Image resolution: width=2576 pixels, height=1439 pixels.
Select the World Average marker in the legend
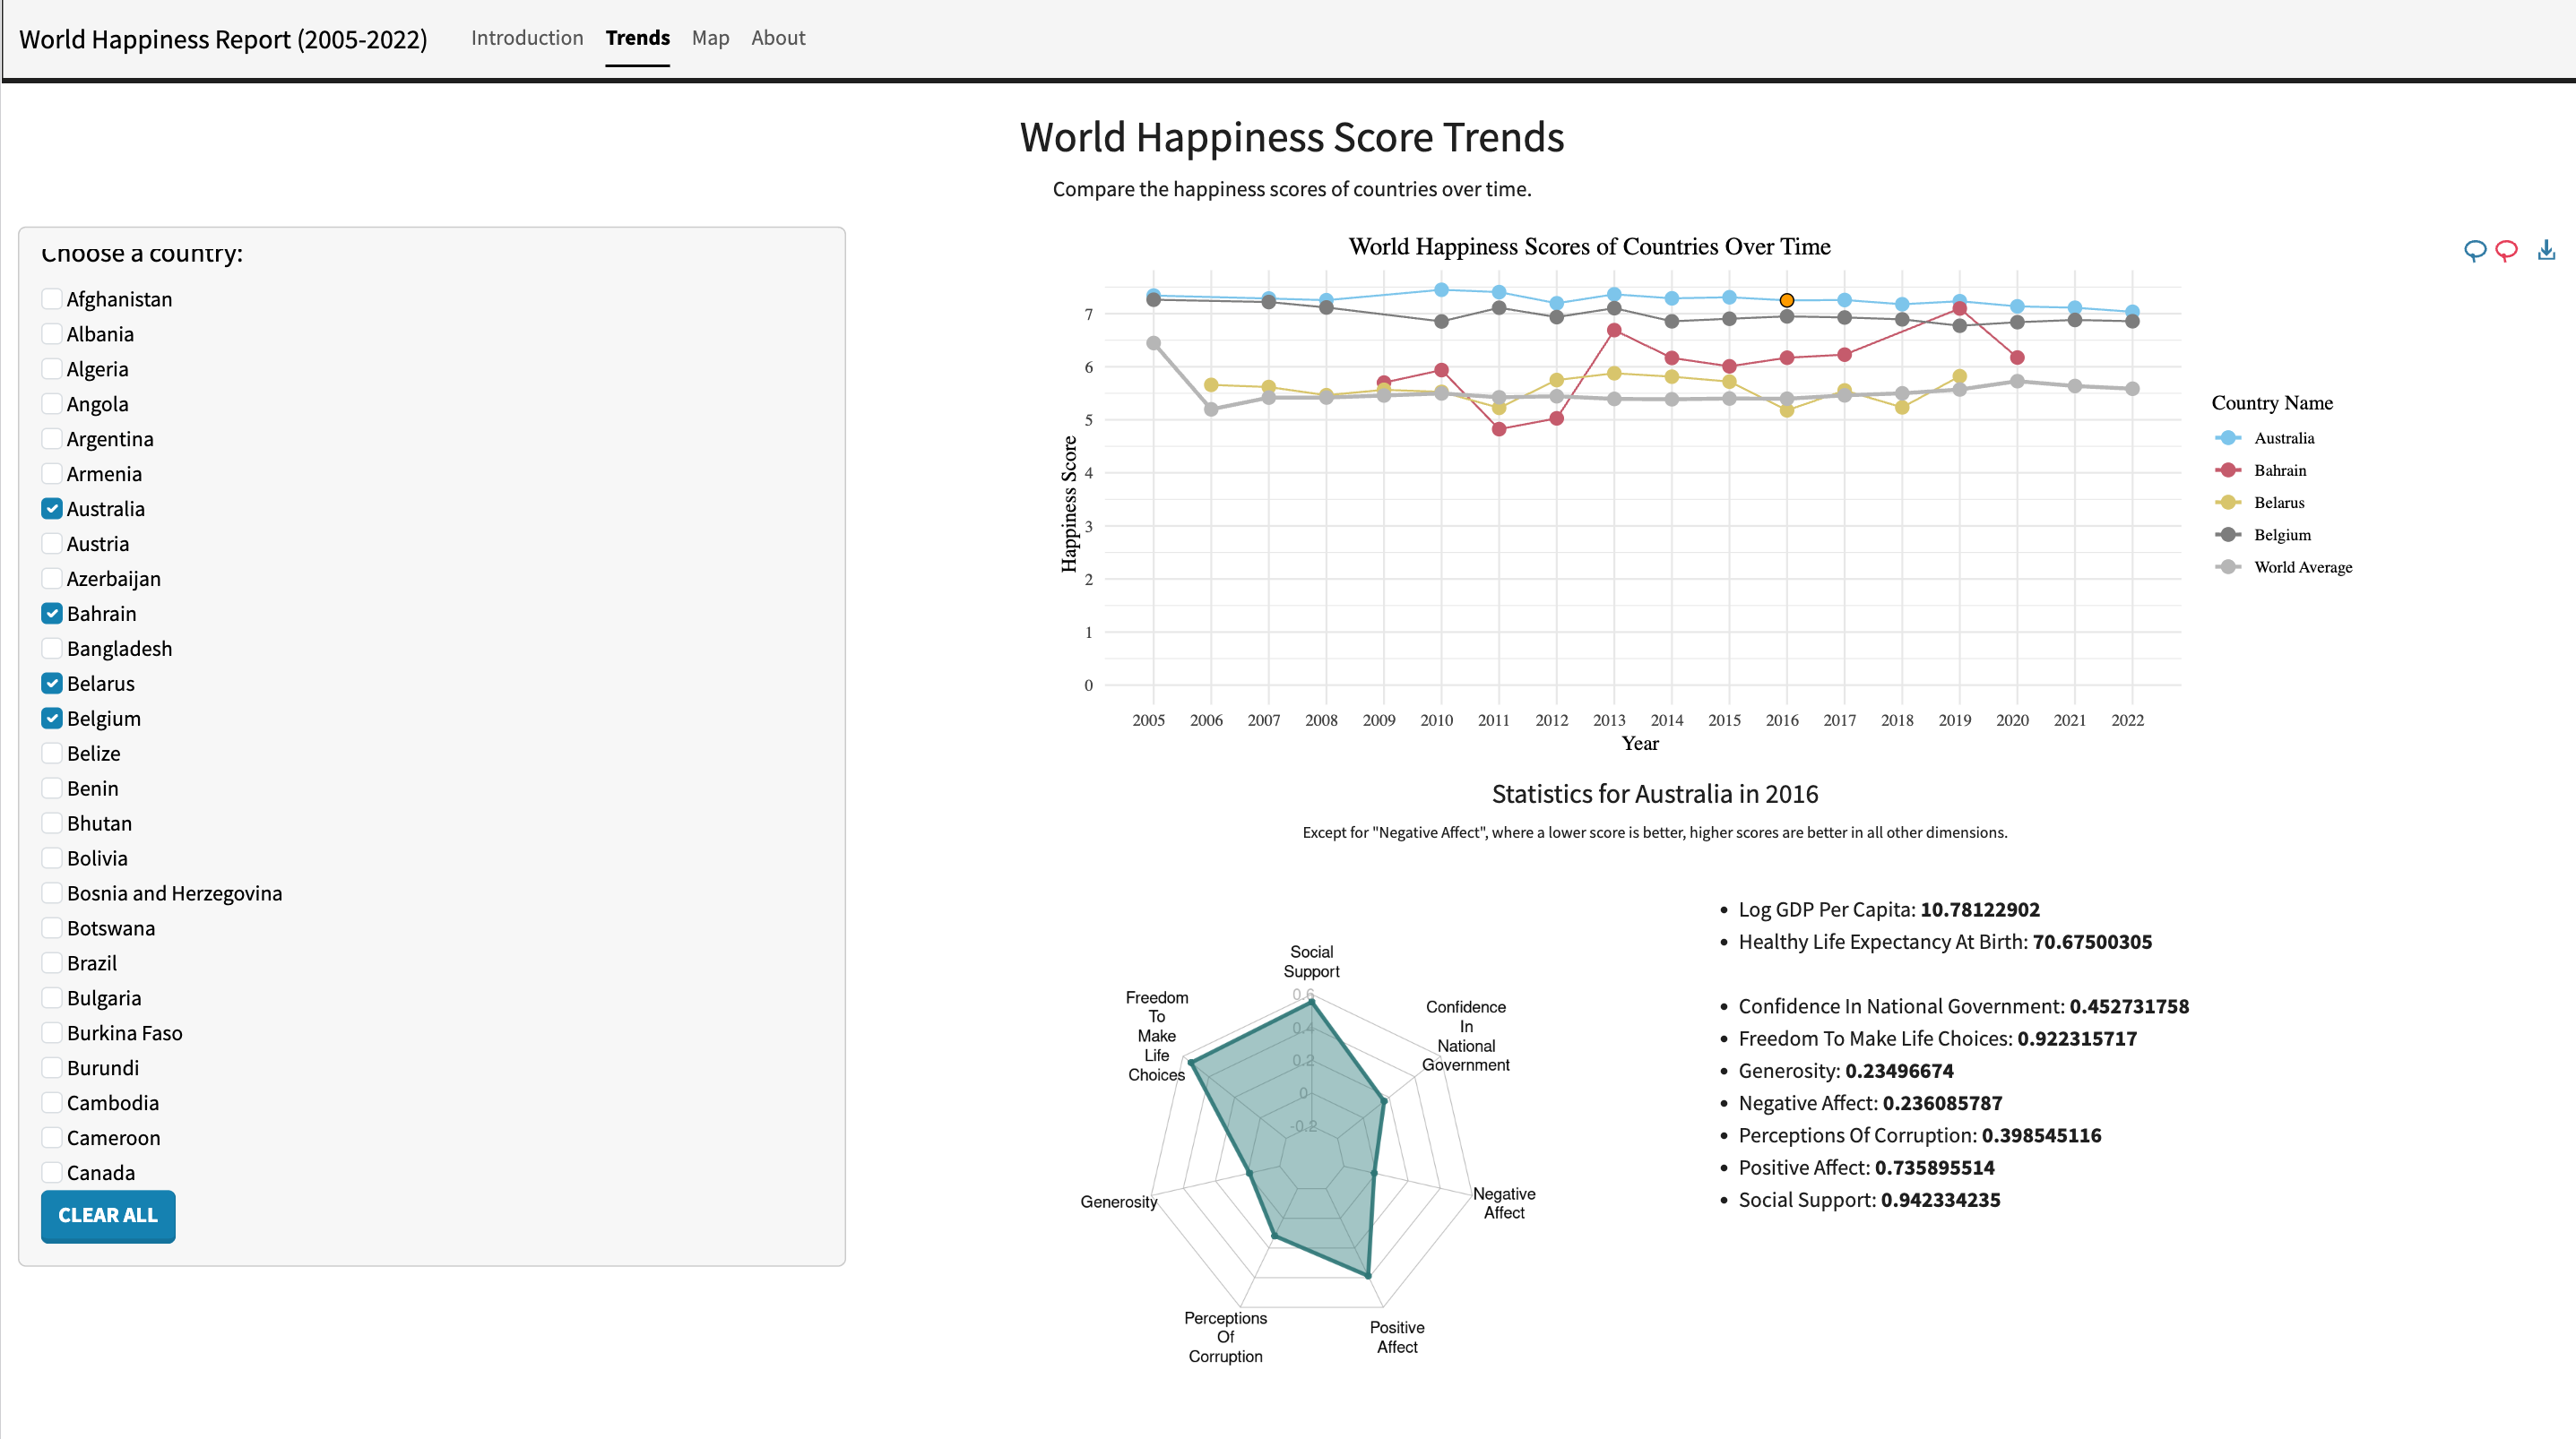(x=2227, y=567)
